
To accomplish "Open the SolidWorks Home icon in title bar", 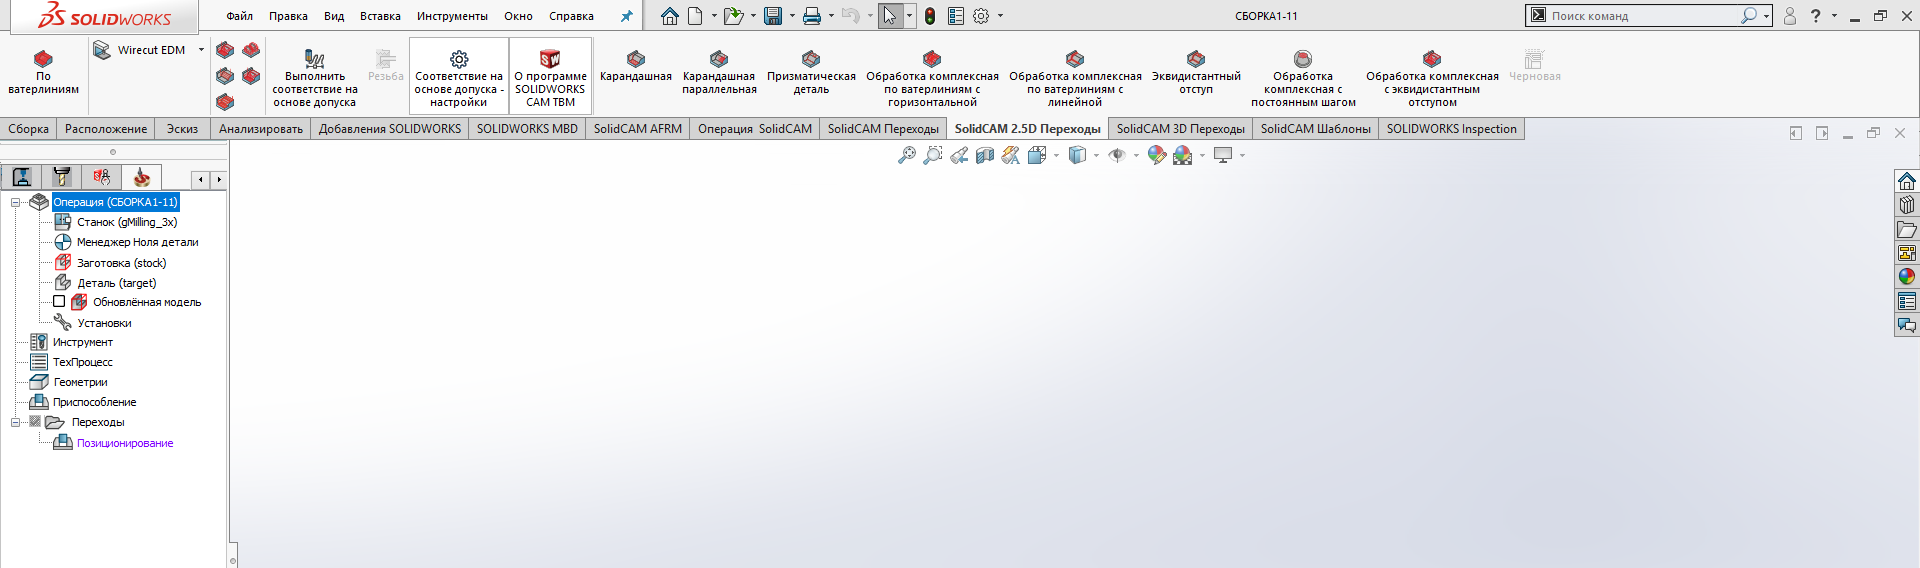I will [x=669, y=16].
